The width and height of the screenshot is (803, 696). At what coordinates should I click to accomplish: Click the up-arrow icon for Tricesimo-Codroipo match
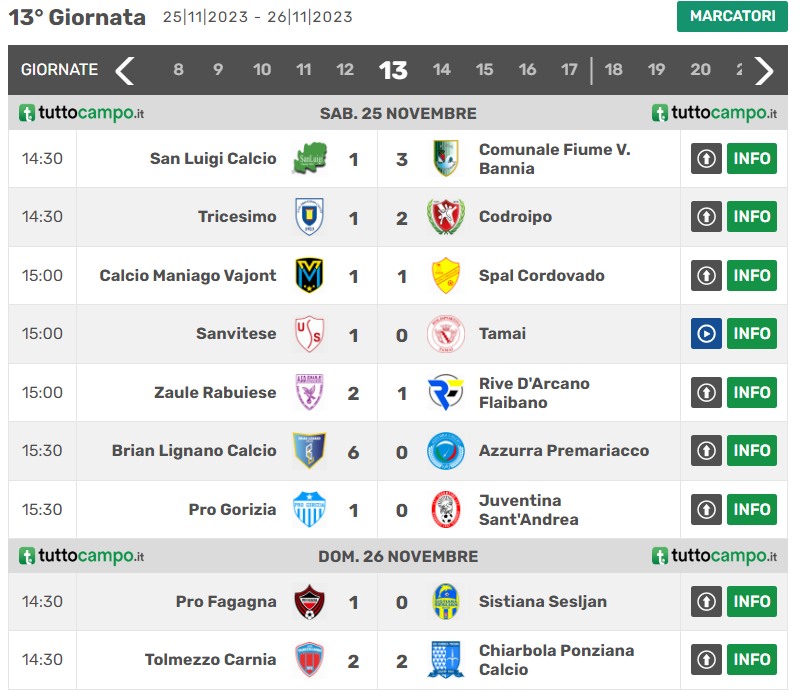coord(706,217)
